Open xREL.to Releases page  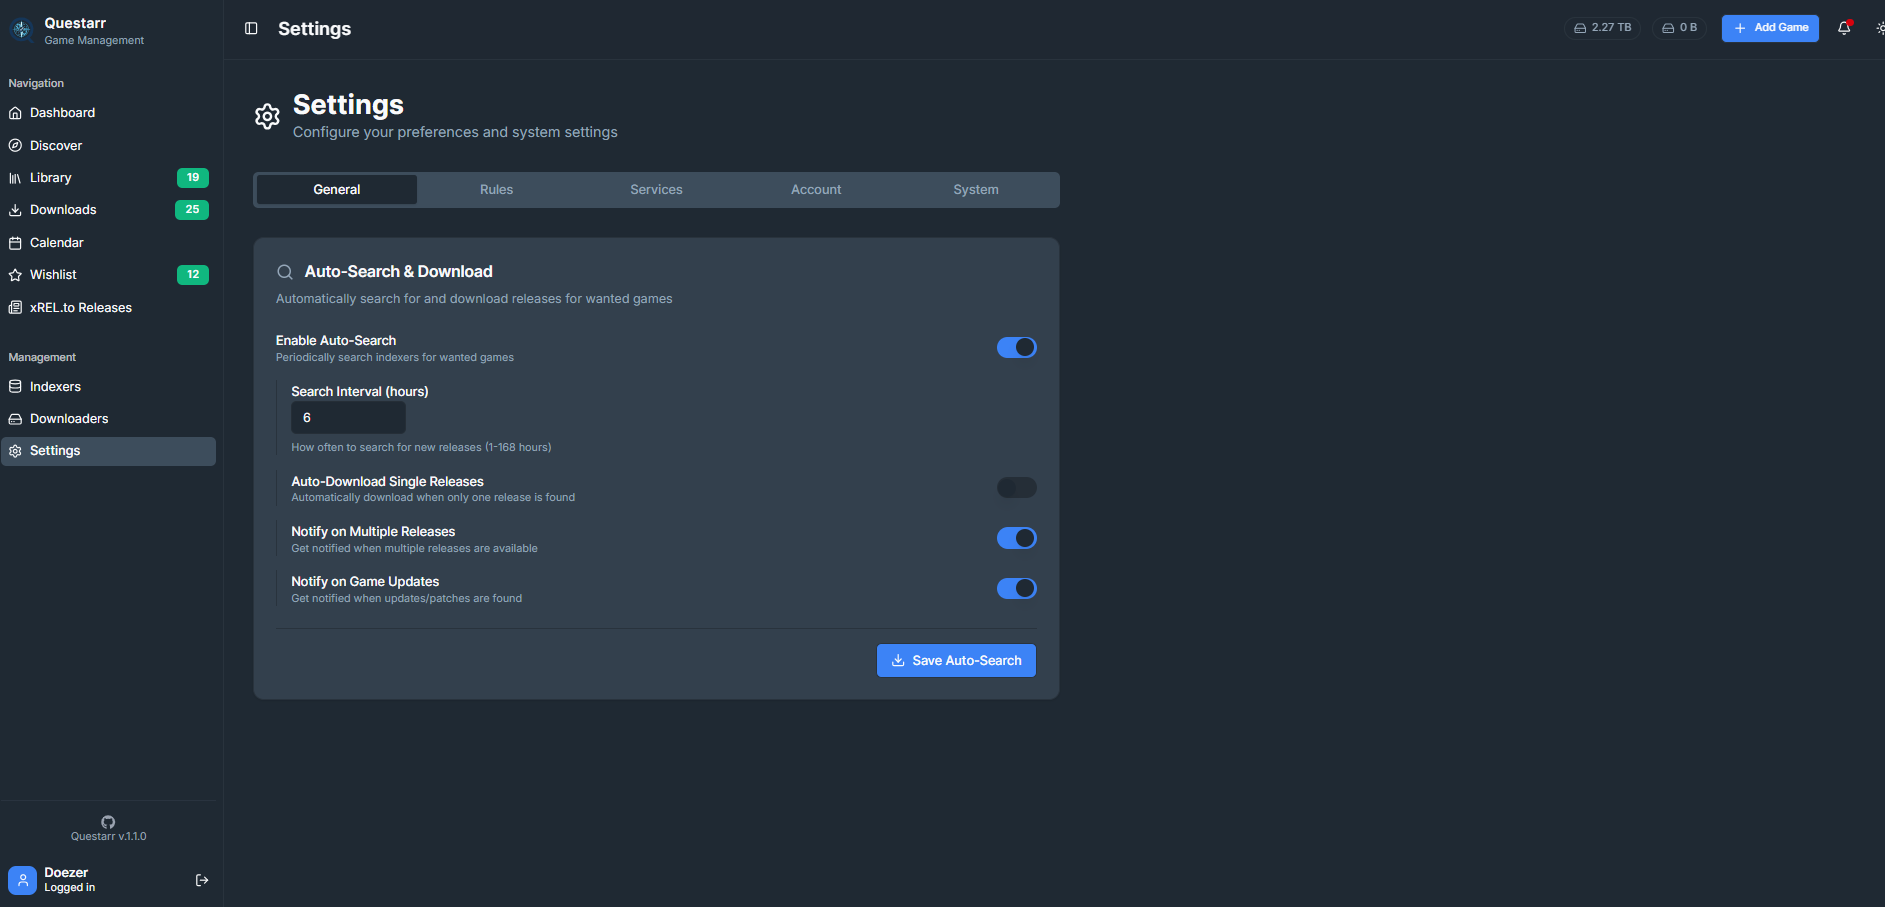(80, 308)
